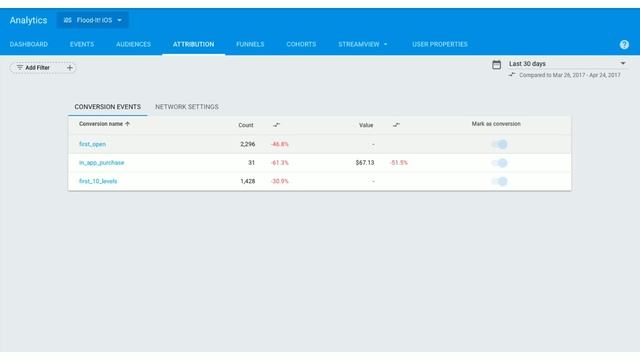Click the iOS platform icon beside Flood-It
This screenshot has height=360, width=640.
pyautogui.click(x=67, y=20)
